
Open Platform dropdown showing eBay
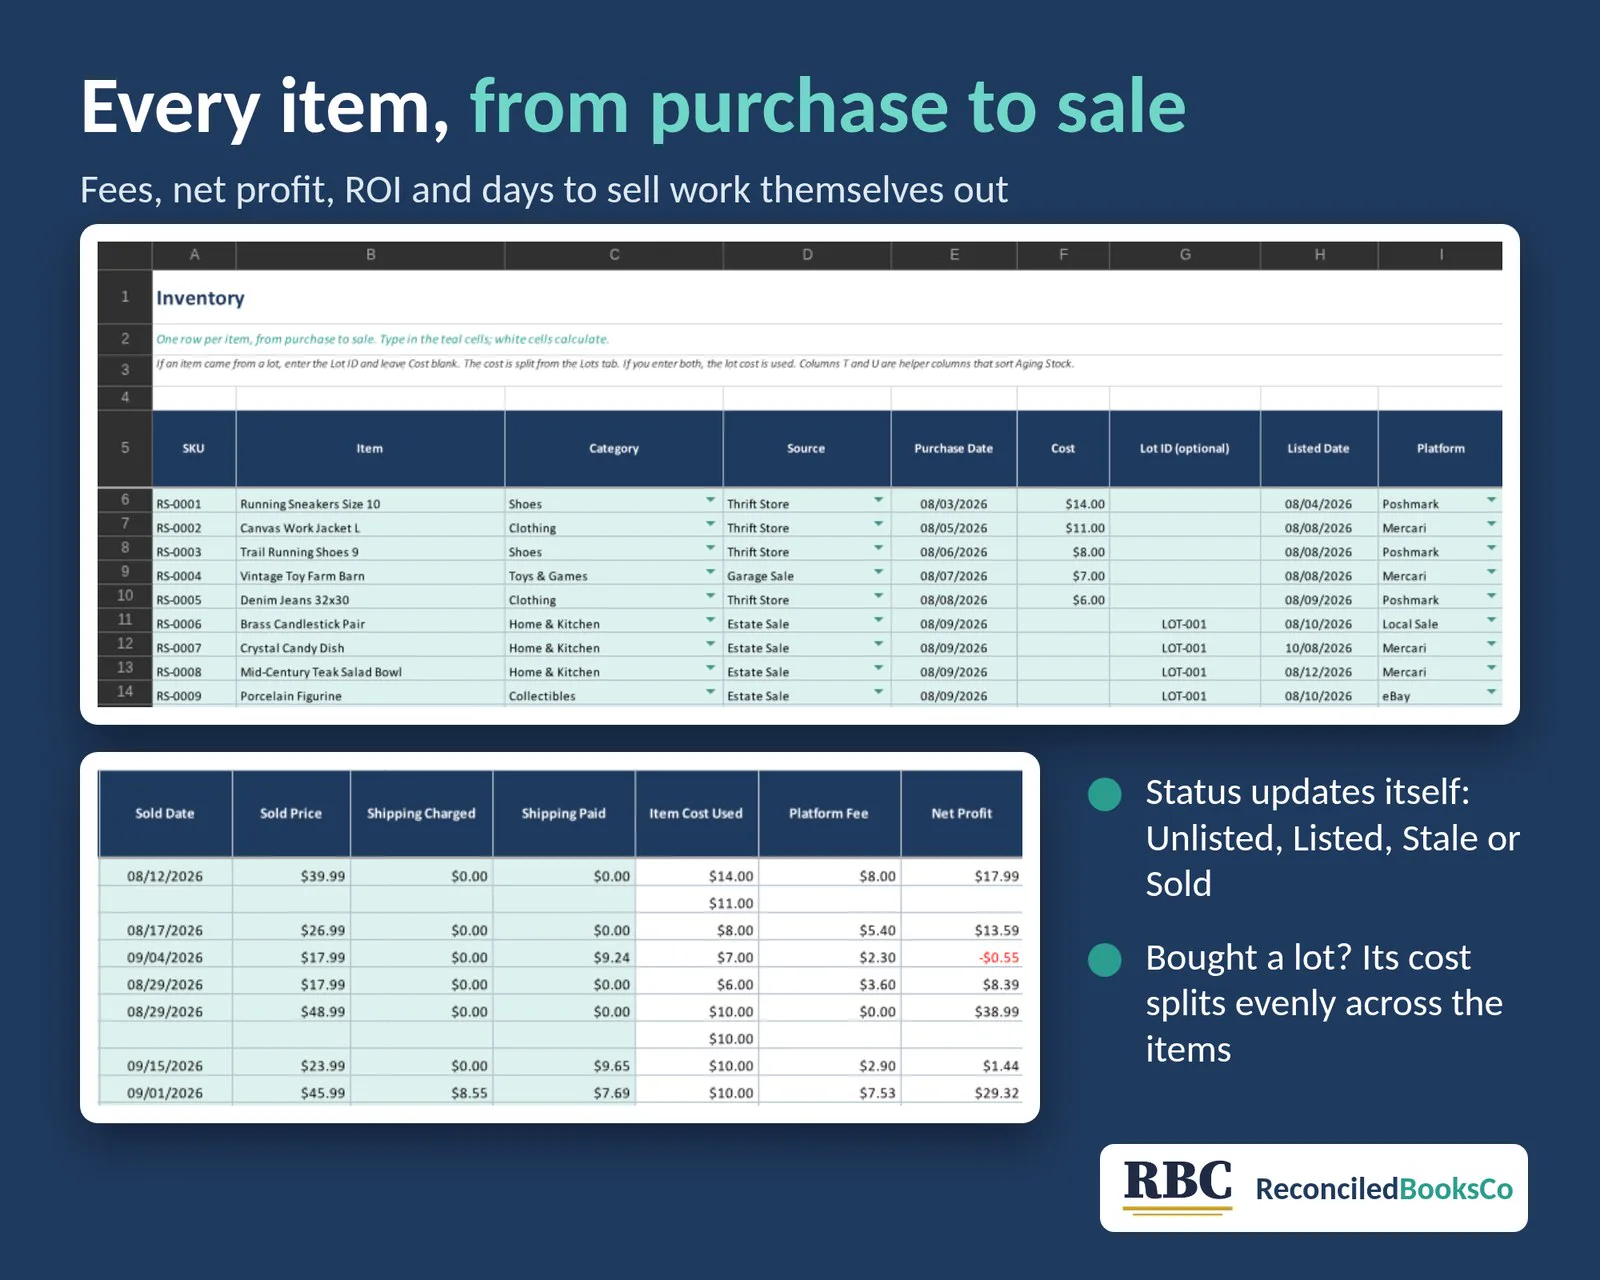tap(1491, 692)
